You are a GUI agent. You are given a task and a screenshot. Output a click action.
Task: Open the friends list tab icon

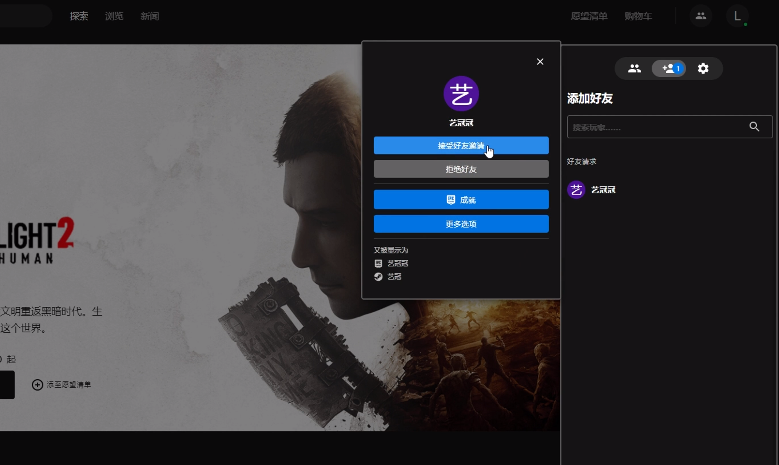click(x=634, y=69)
